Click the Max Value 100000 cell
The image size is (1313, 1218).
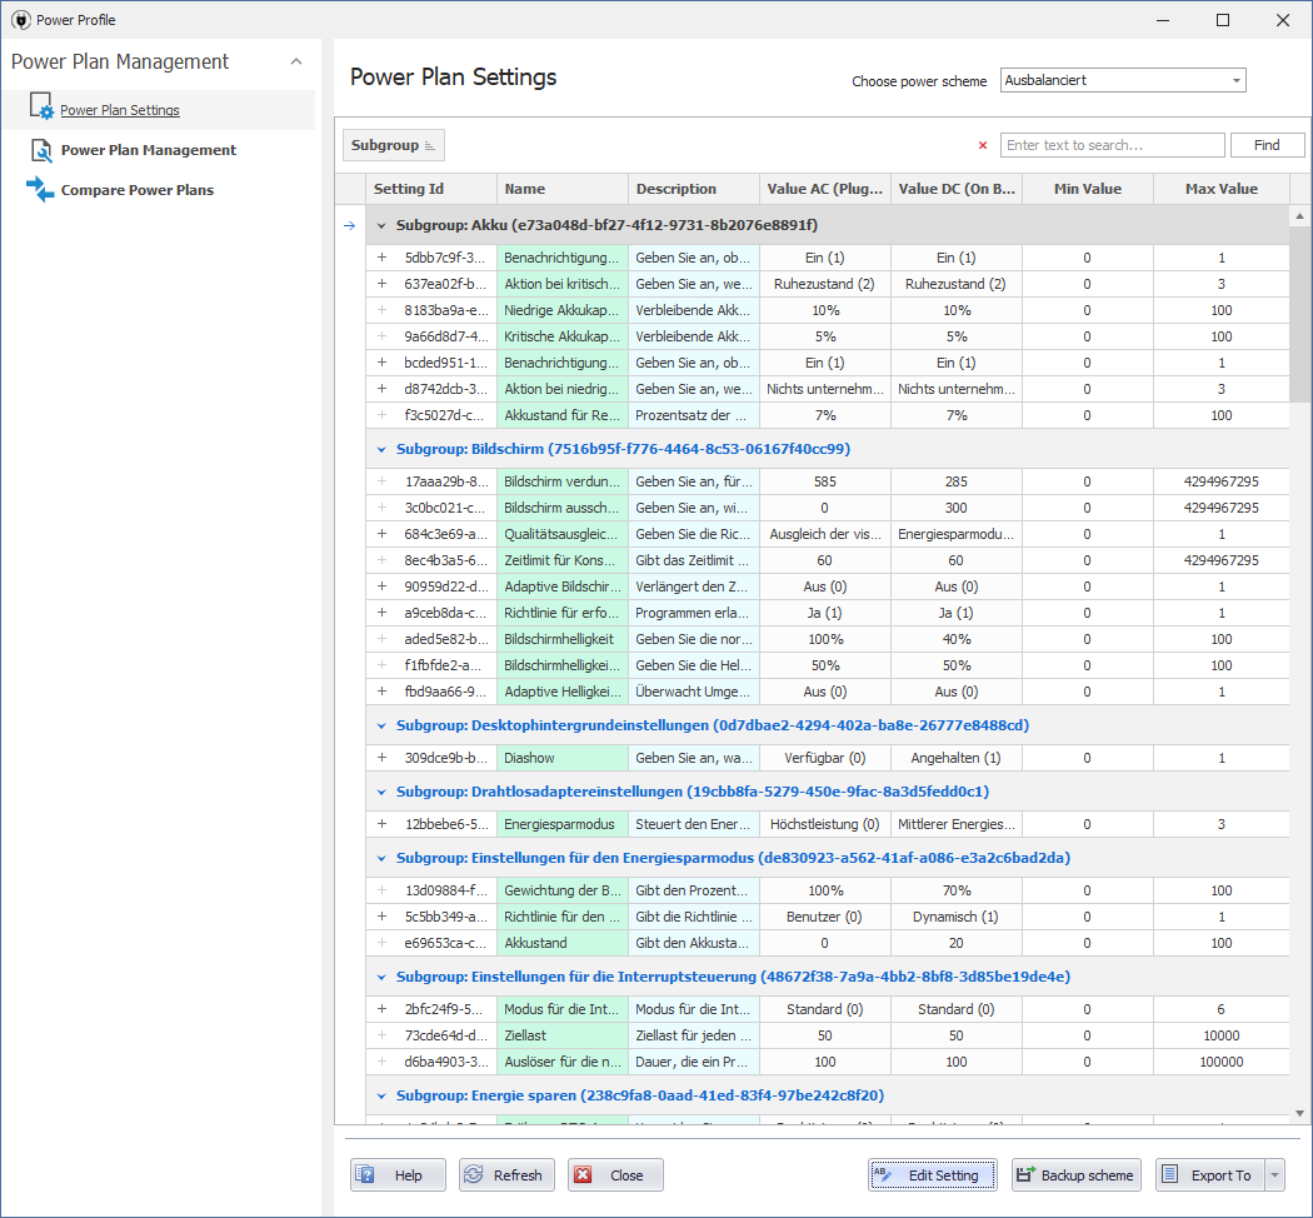[1221, 1062]
